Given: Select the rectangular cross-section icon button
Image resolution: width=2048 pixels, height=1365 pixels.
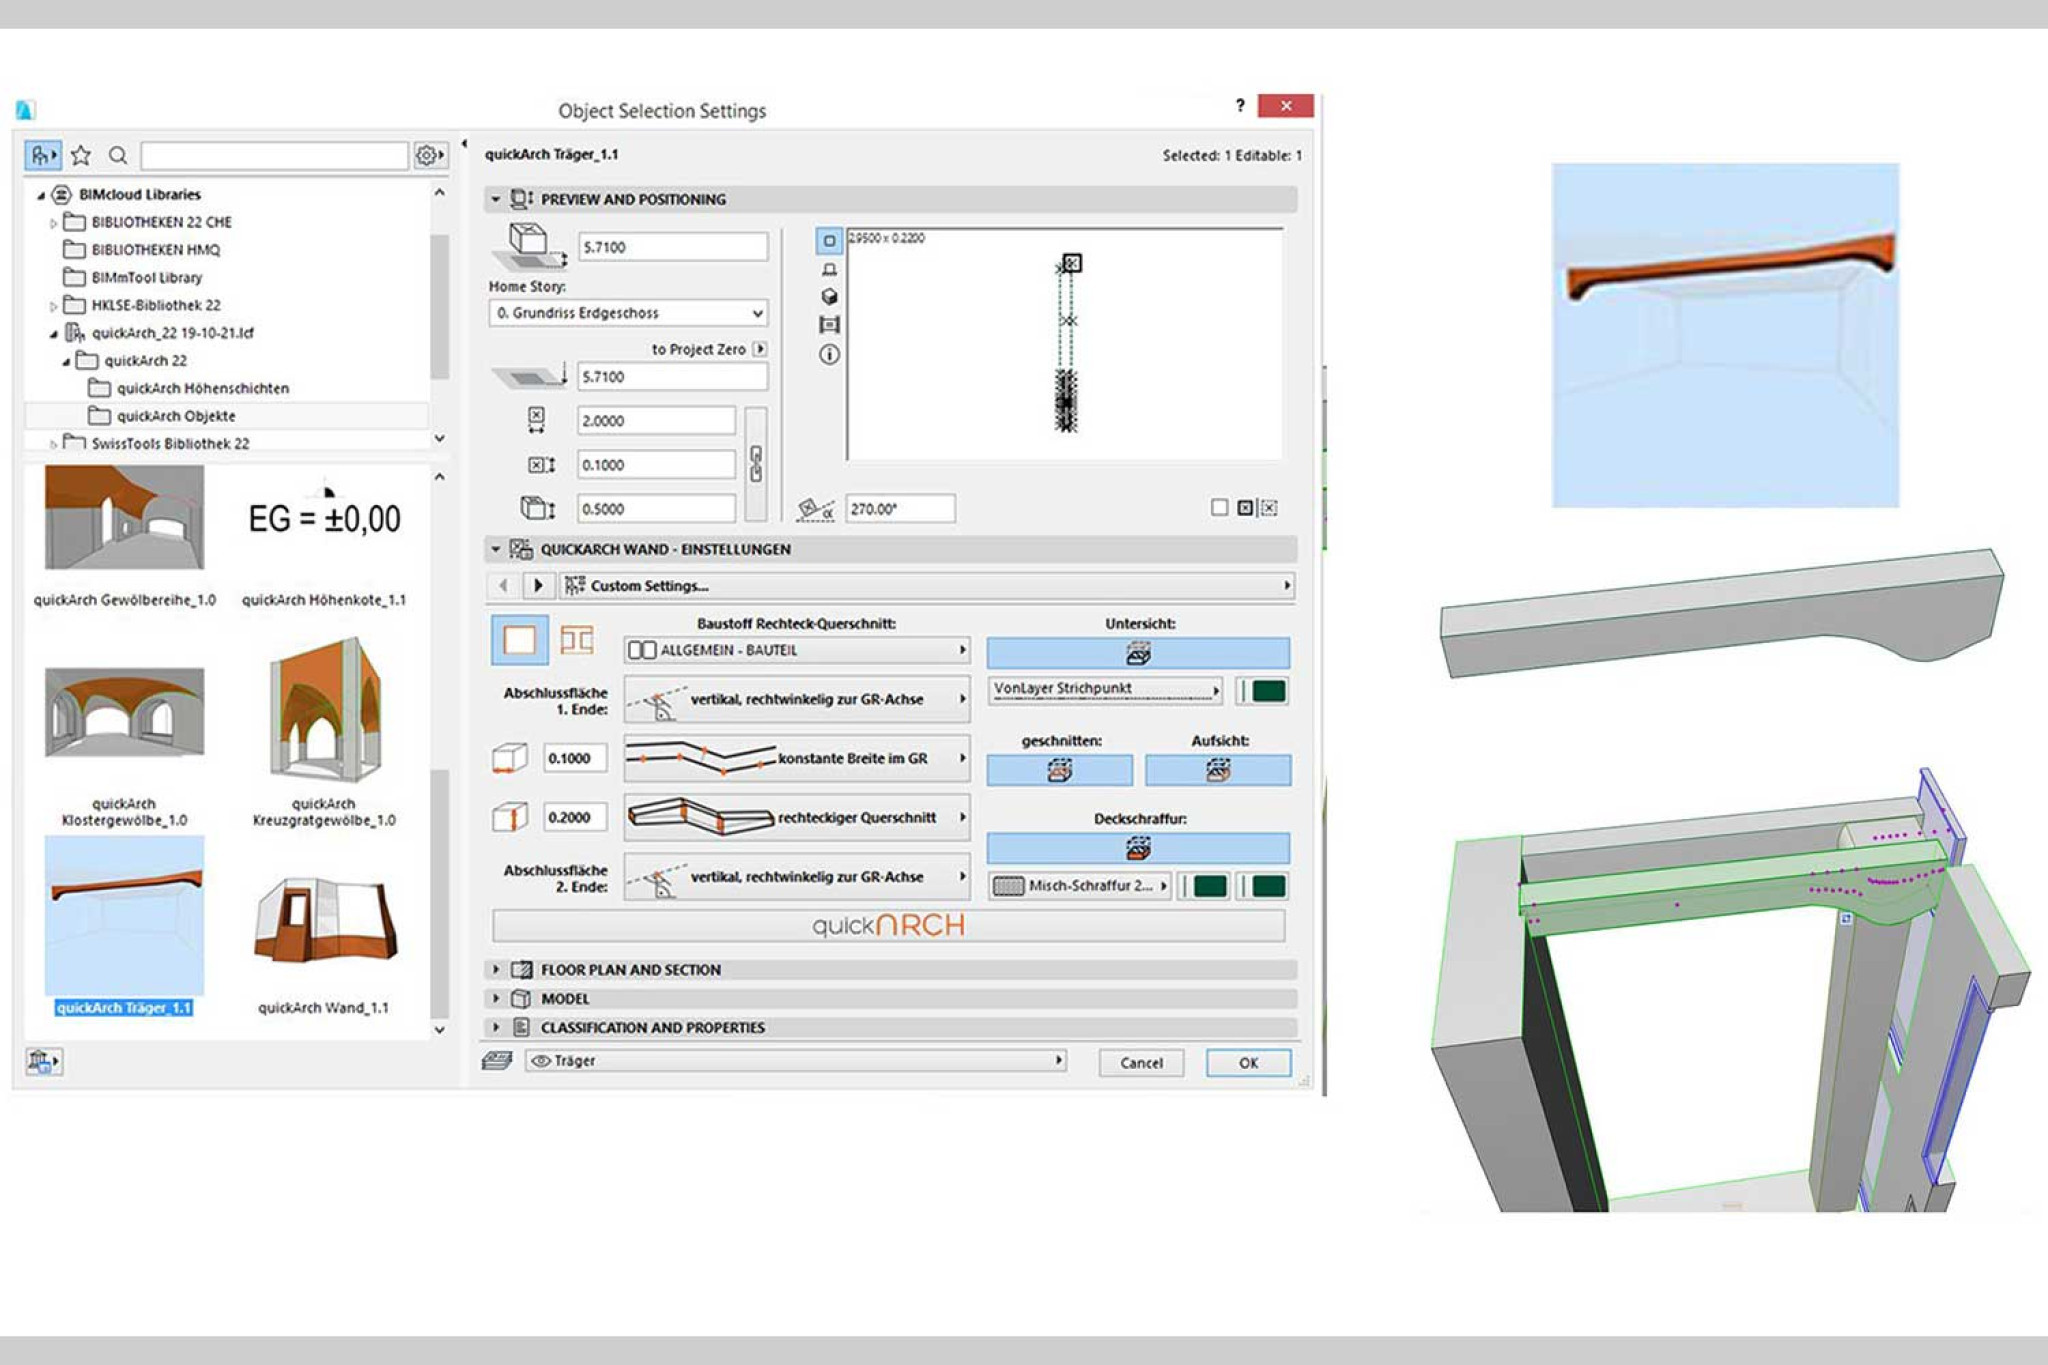Looking at the screenshot, I should point(519,640).
